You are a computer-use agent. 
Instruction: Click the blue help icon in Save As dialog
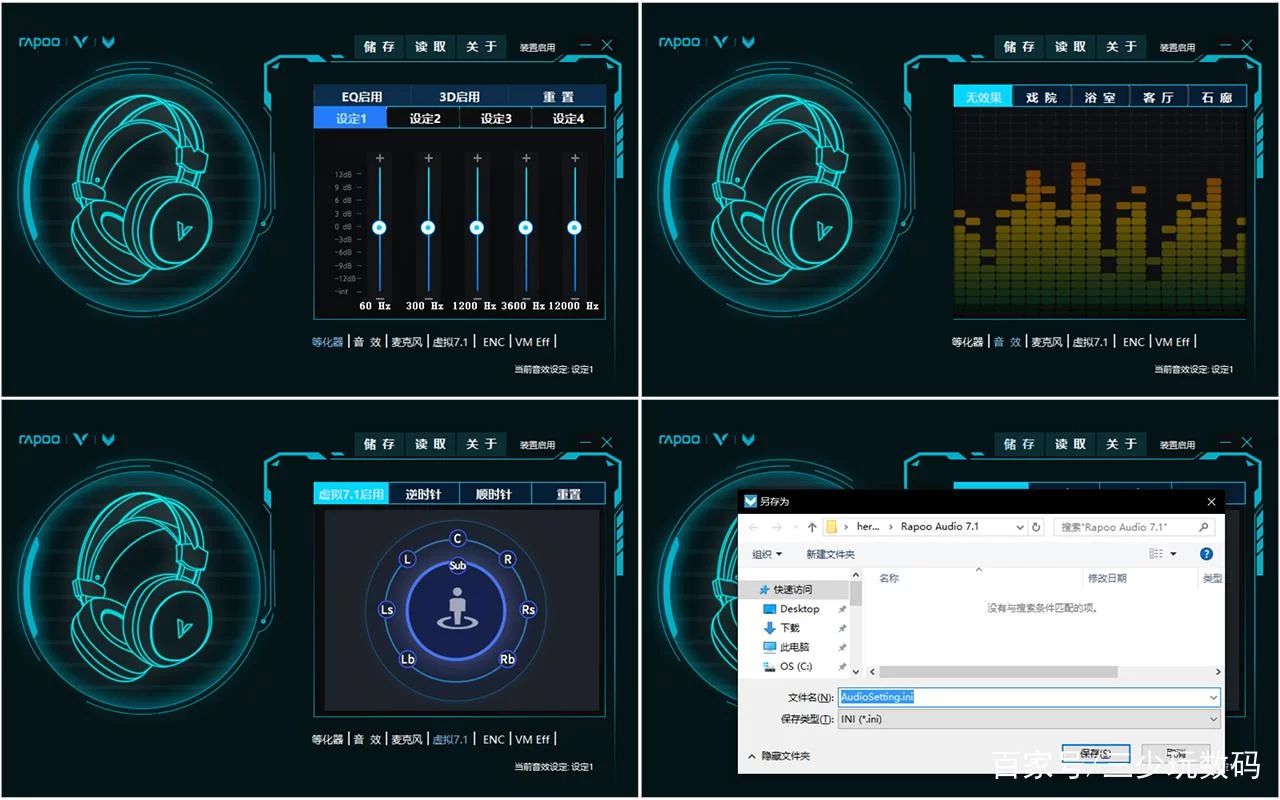tap(1206, 554)
